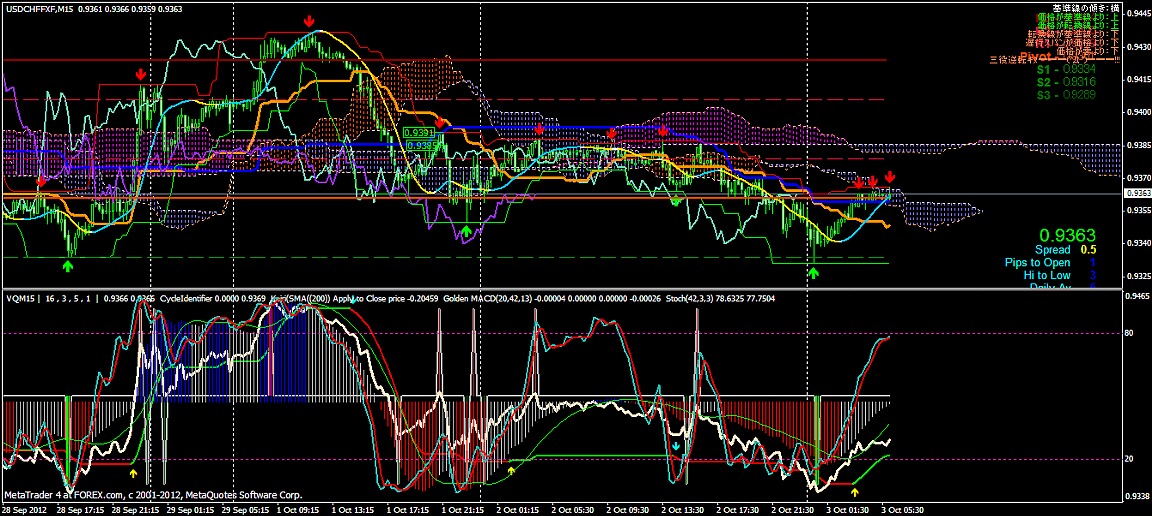
Task: Click the S3 support level label
Action: [1069, 95]
